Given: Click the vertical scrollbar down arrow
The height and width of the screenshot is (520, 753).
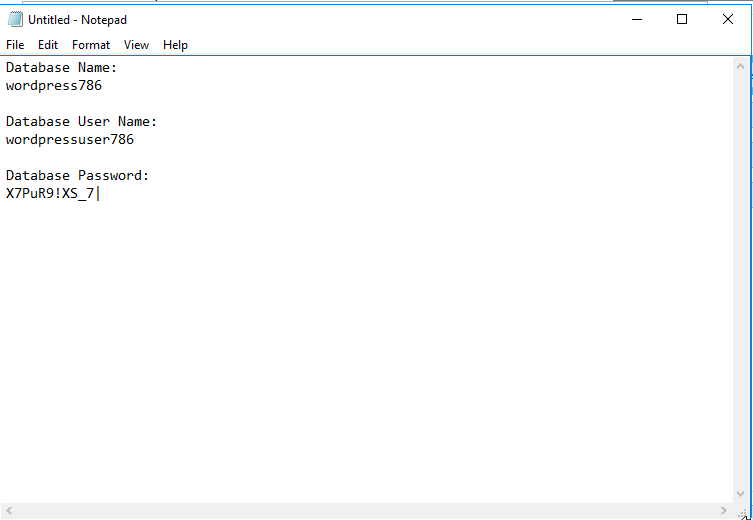Looking at the screenshot, I should [x=741, y=494].
